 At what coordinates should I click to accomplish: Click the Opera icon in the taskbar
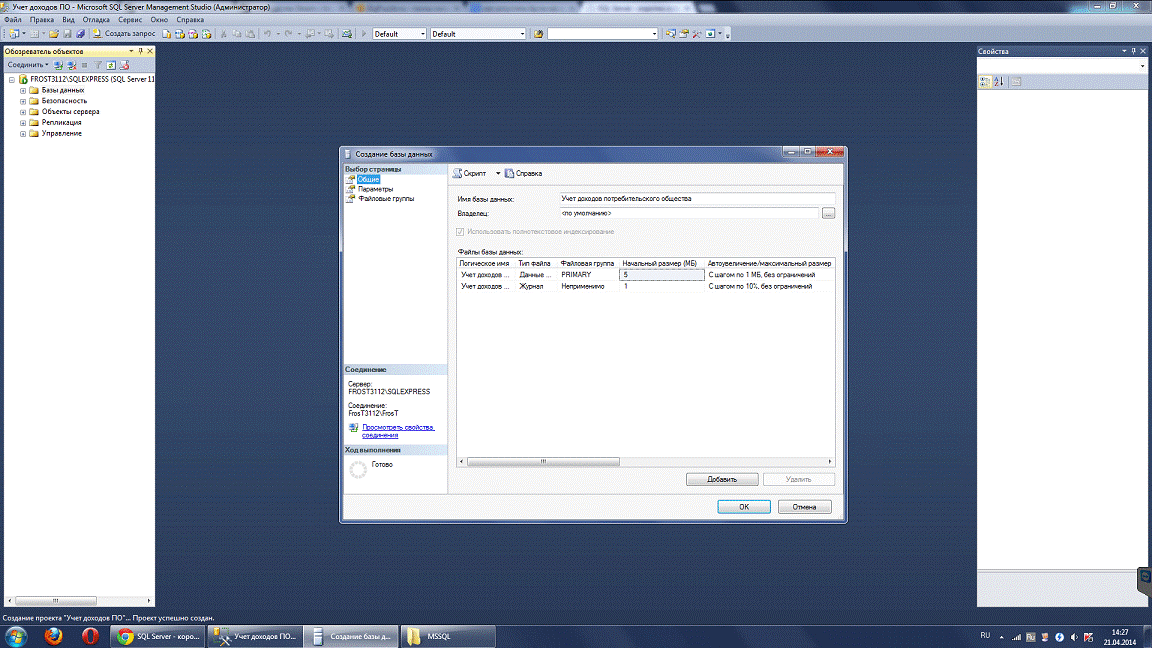point(90,636)
